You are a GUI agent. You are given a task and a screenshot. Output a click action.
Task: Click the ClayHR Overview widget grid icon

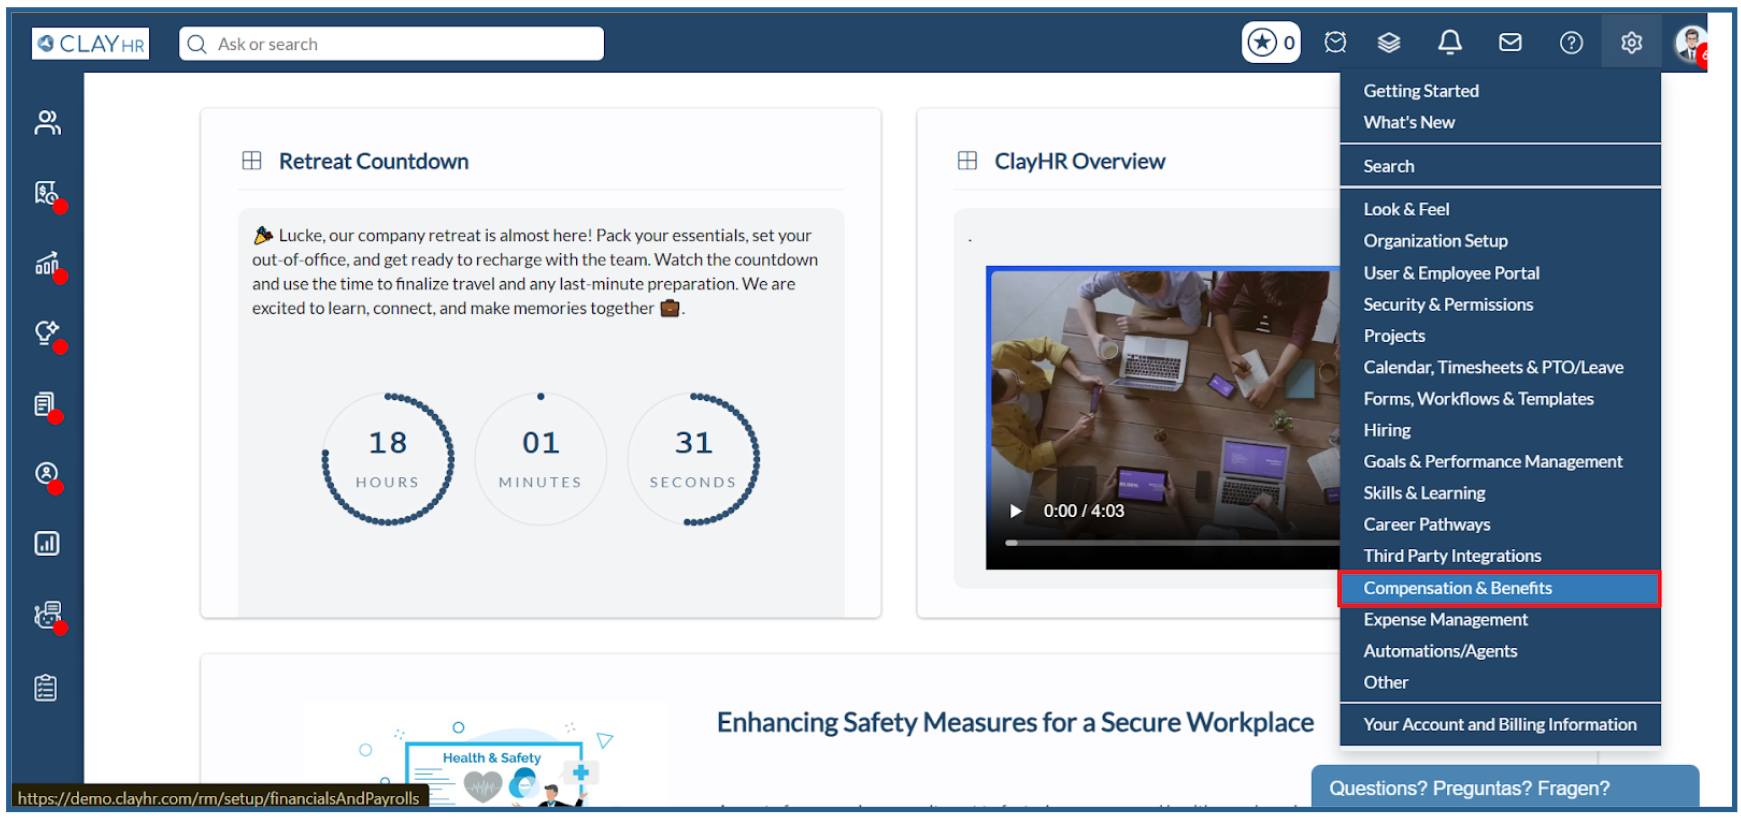click(967, 161)
